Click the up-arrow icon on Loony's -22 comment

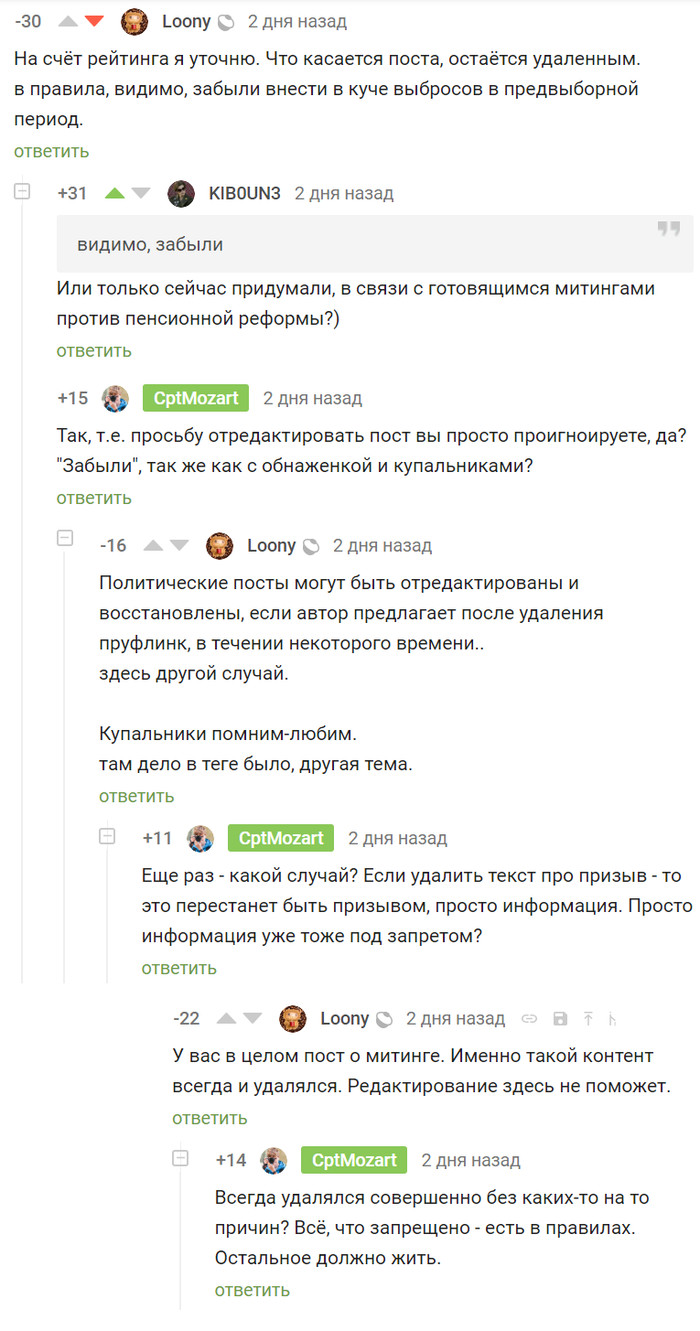(x=588, y=1018)
